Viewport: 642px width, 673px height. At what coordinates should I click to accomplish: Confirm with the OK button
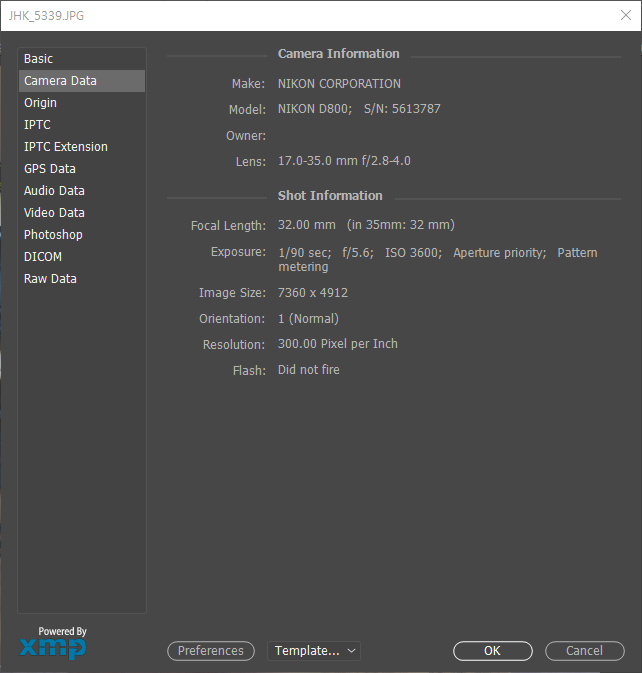(x=493, y=651)
